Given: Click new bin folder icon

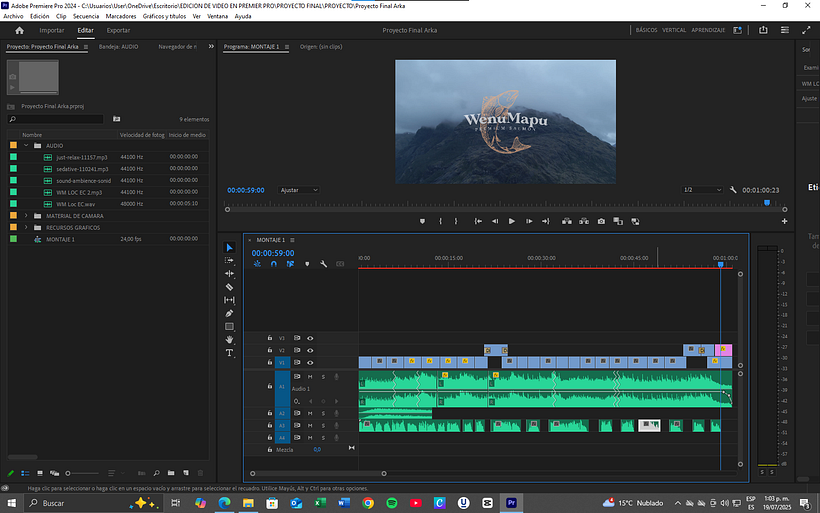Looking at the screenshot, I should pos(171,473).
